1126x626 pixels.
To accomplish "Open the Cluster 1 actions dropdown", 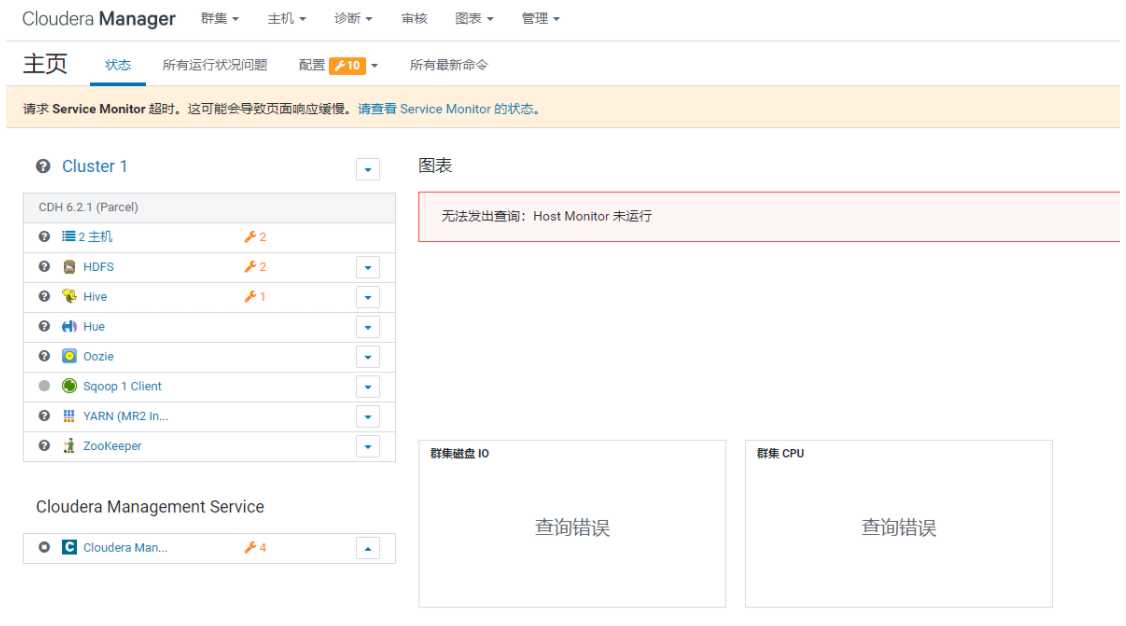I will (368, 169).
